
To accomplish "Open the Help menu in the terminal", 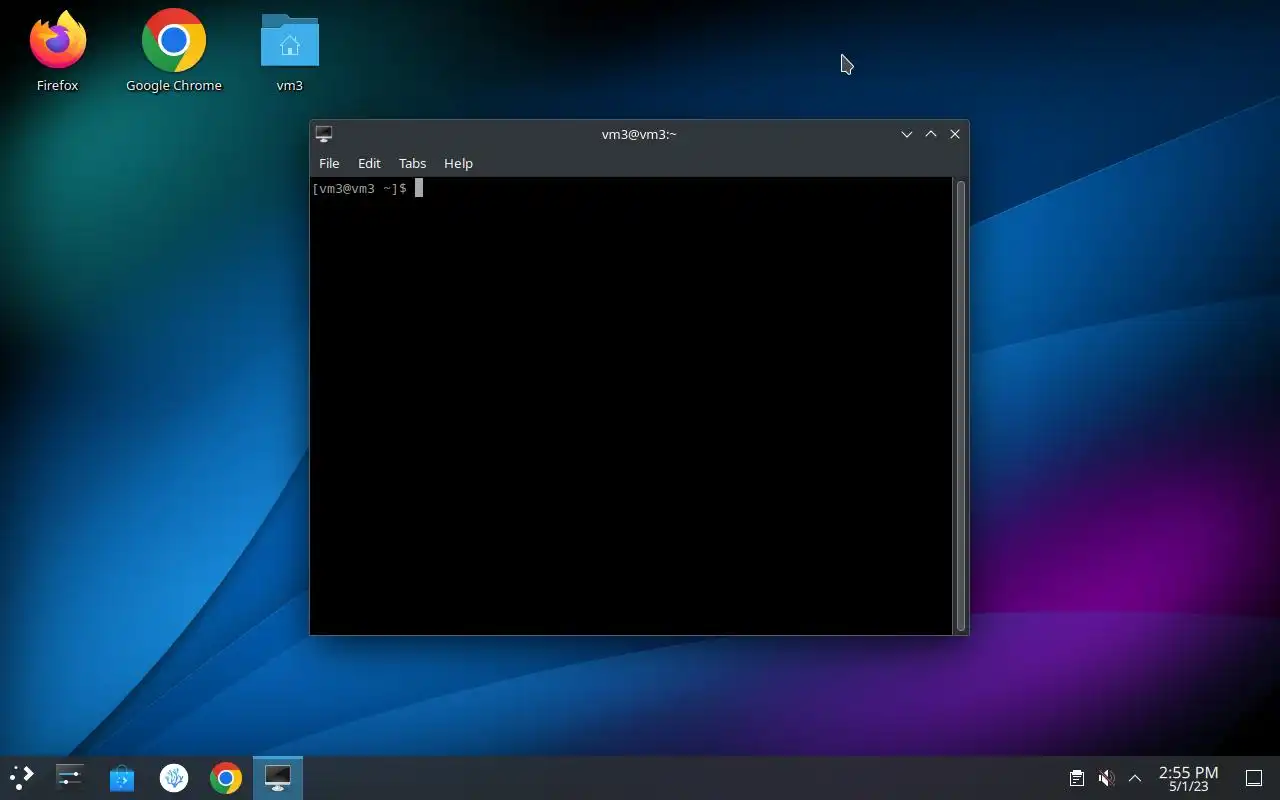I will [458, 163].
